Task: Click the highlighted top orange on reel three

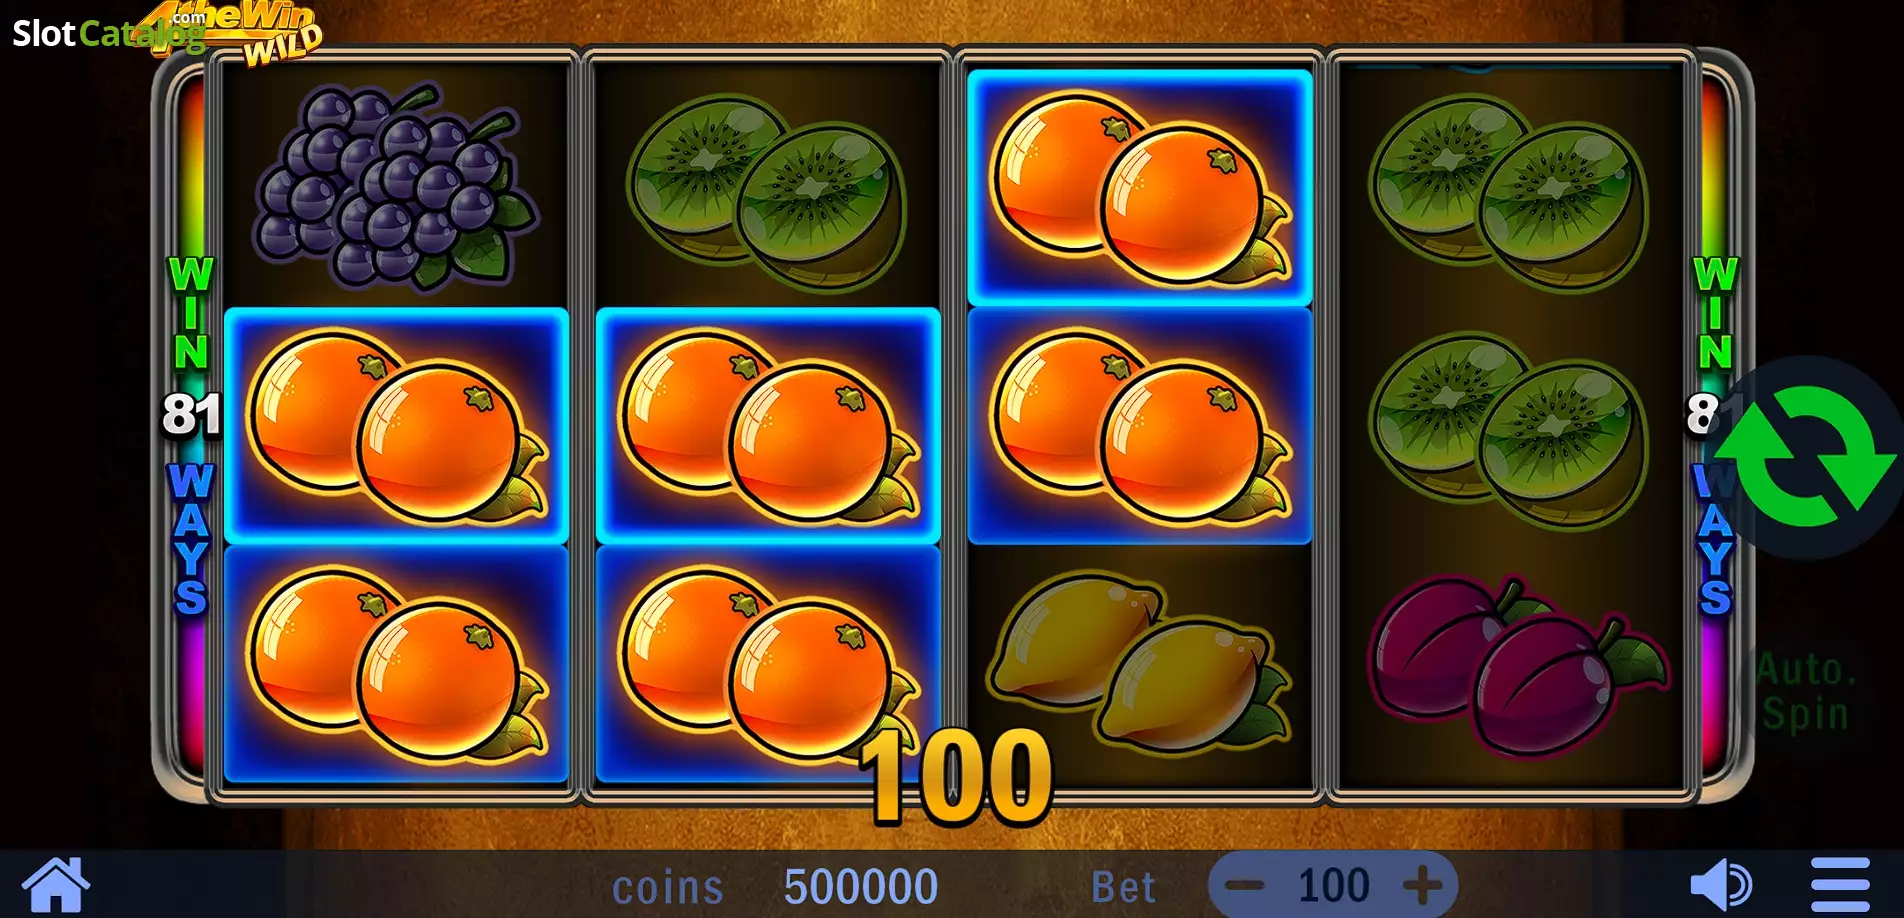Action: [1140, 187]
